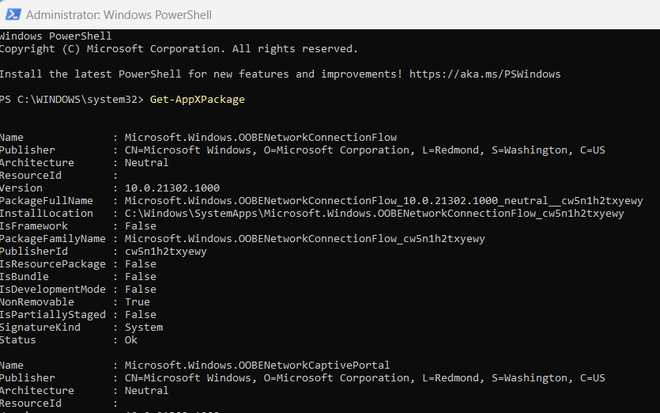This screenshot has height=413, width=660.
Task: Click the Status value Ok
Action: tap(132, 340)
